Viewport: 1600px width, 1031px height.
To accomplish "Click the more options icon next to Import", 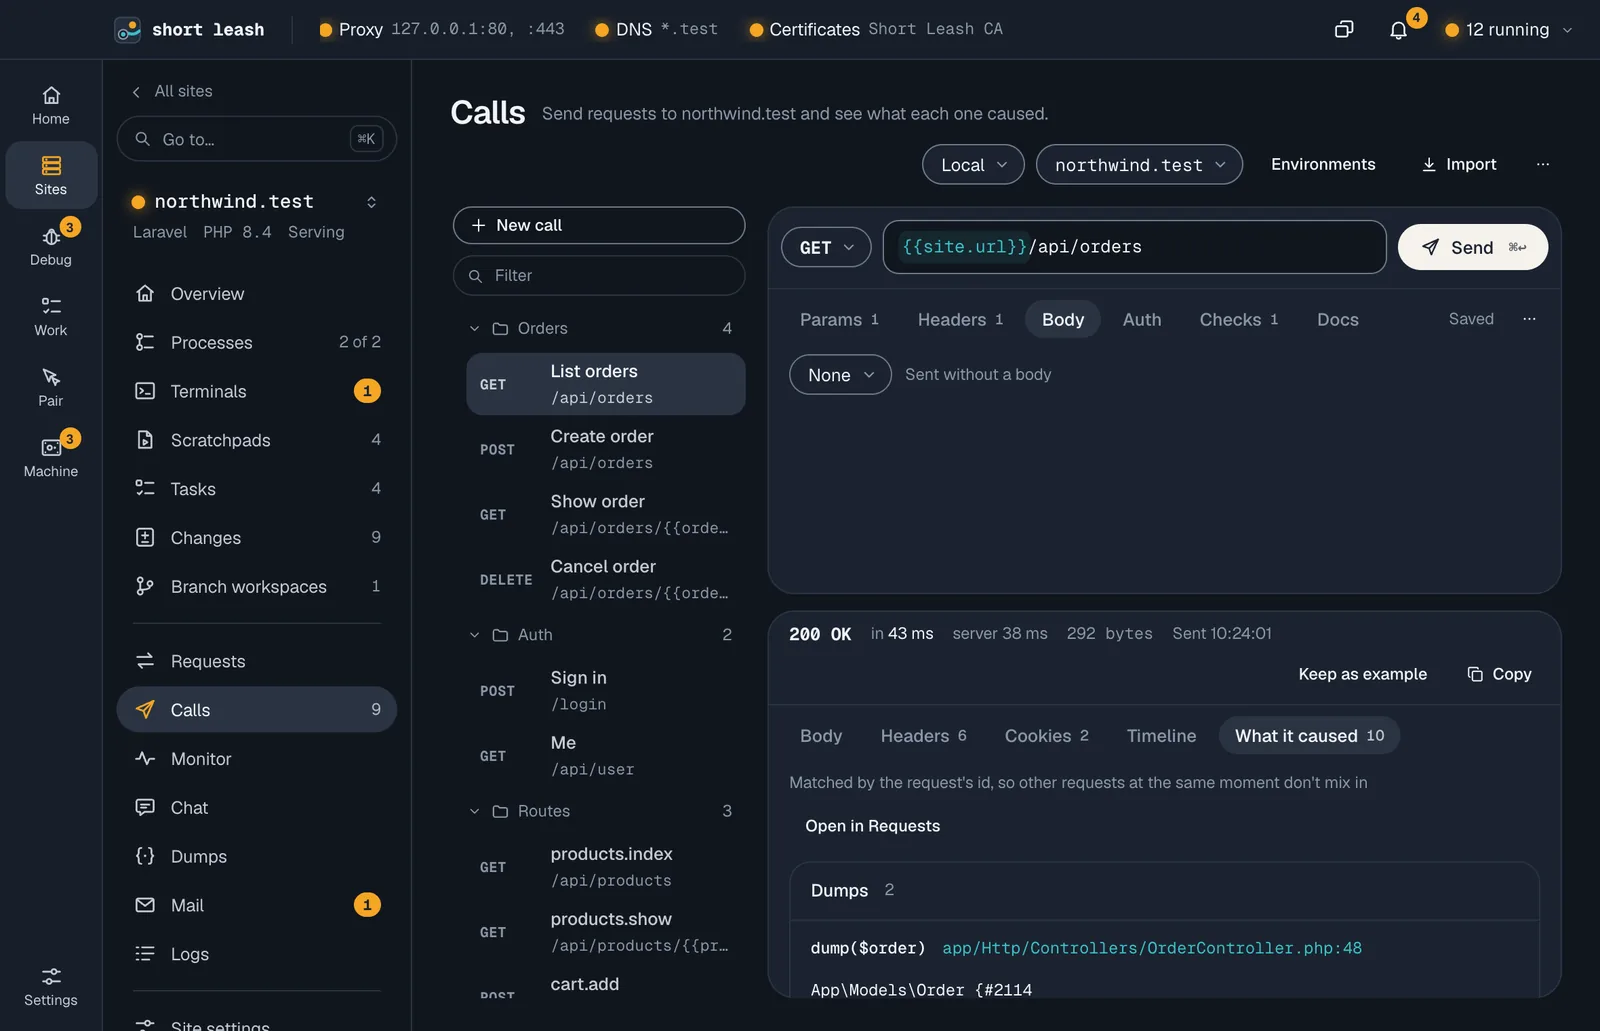I will click(1543, 164).
